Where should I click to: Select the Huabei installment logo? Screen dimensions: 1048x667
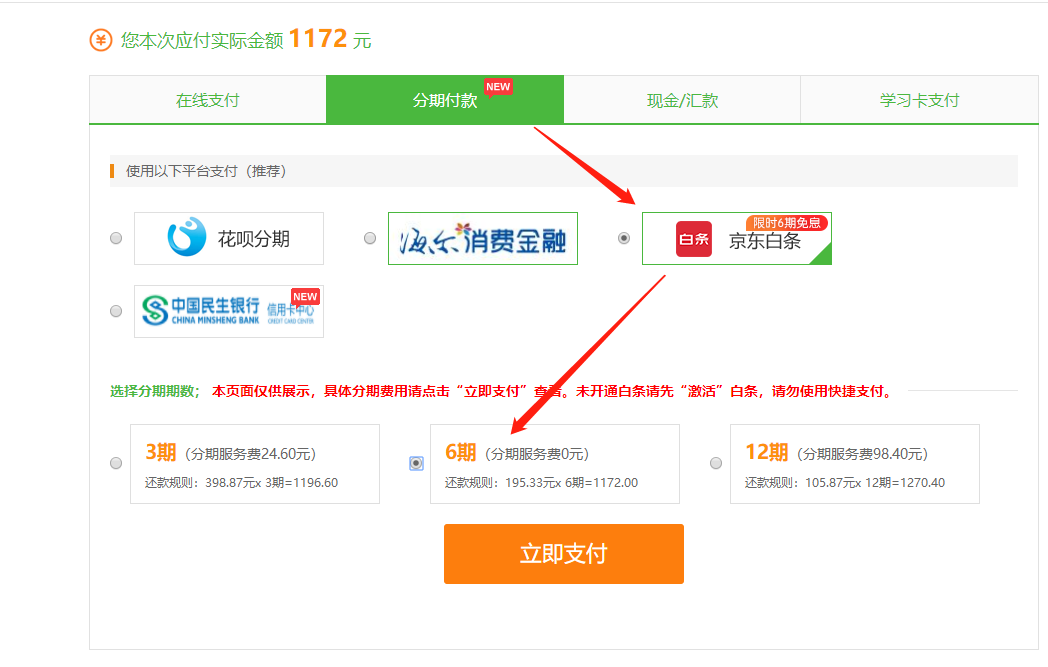(186, 238)
